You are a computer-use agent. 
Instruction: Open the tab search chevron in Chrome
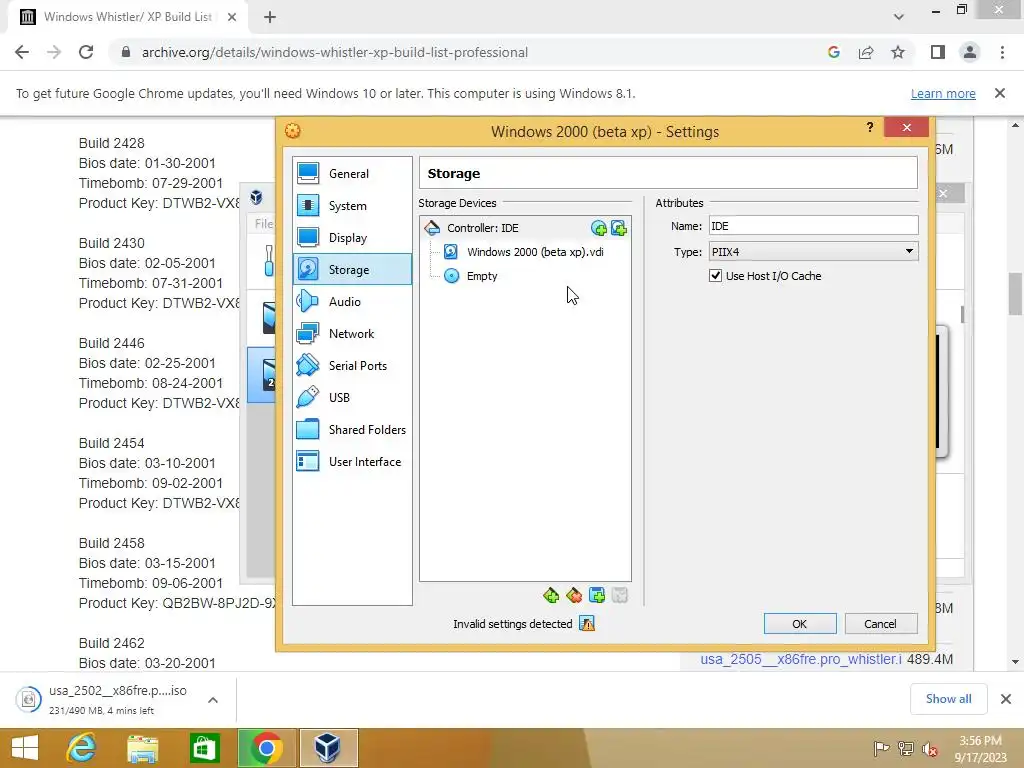coord(899,17)
